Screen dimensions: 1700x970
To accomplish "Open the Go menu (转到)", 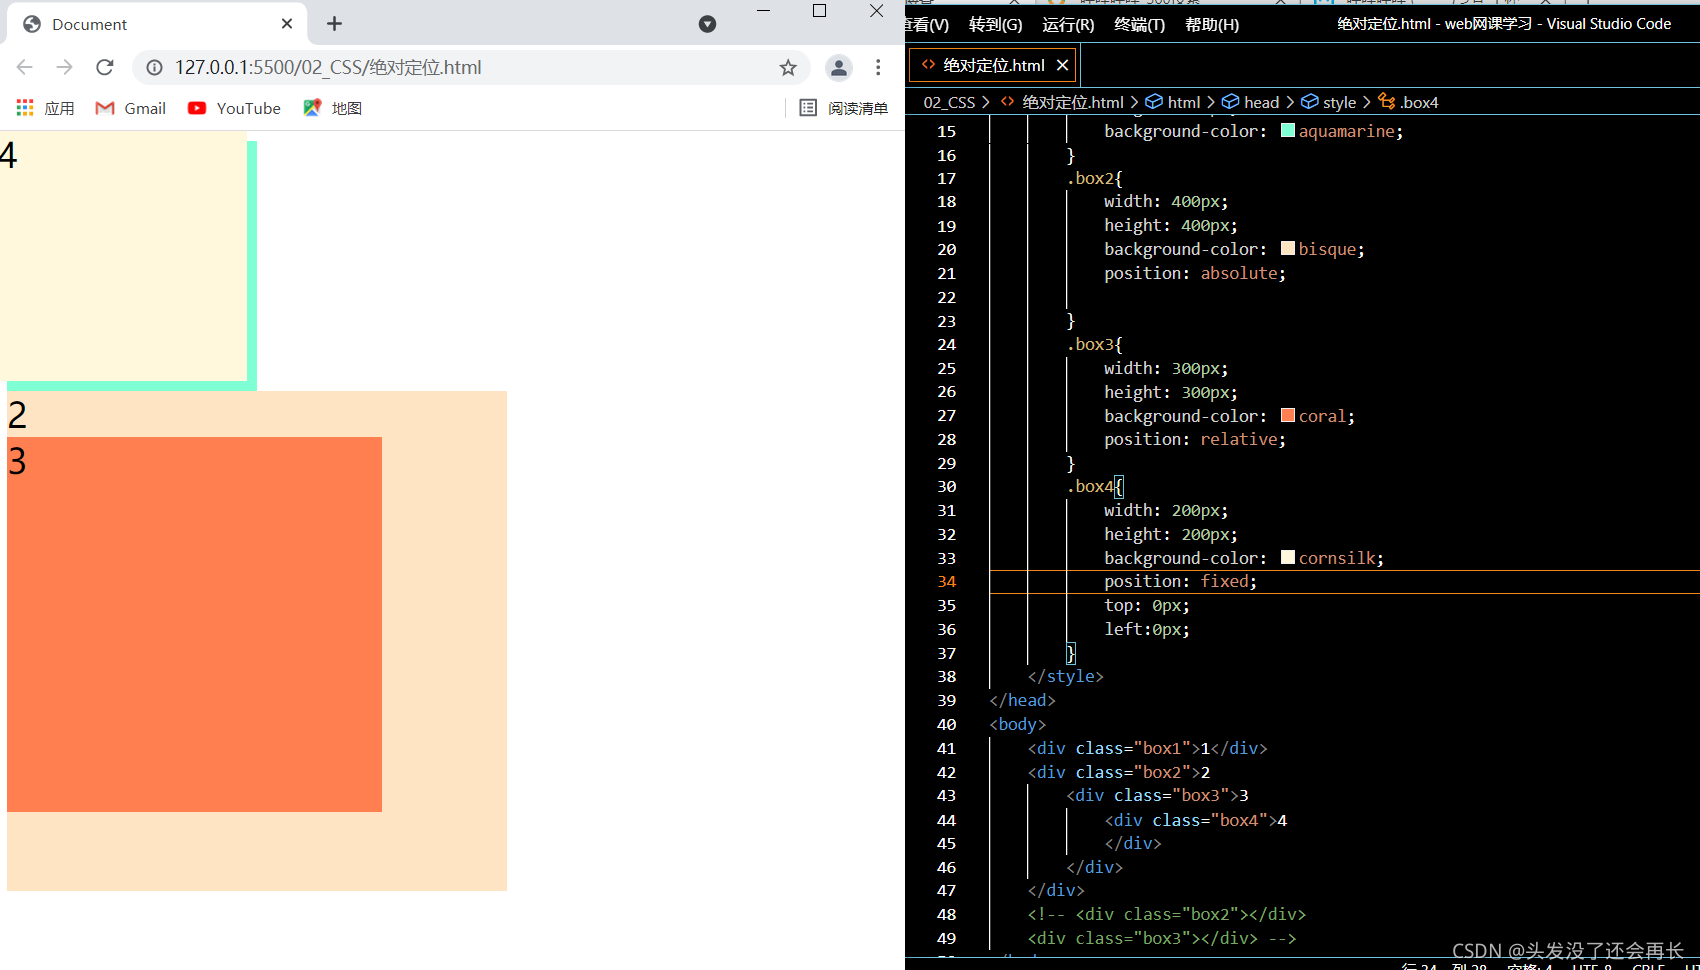I will [995, 24].
